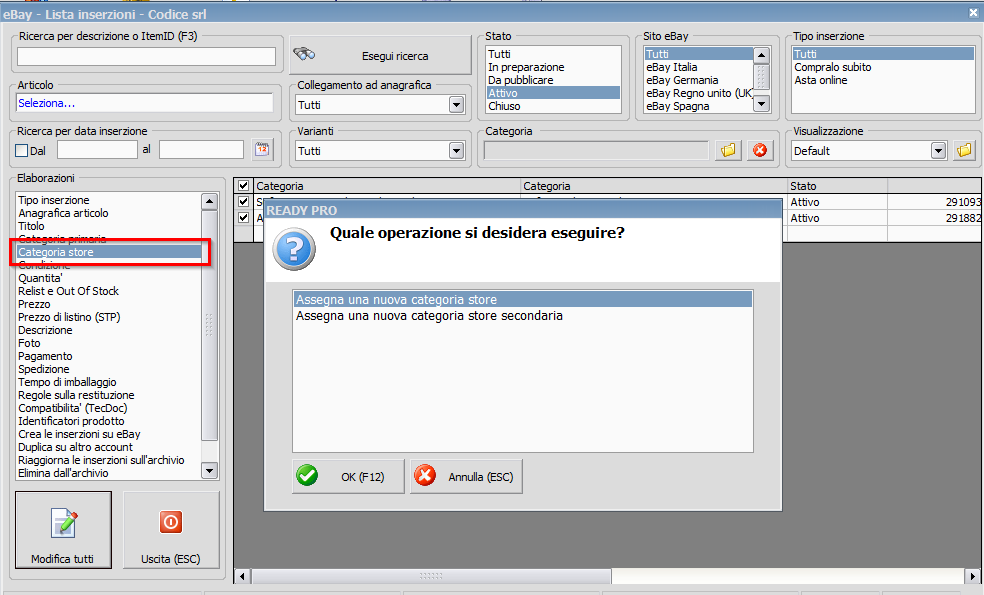The image size is (984, 595).
Task: Select Categoria store in Elaborazioni list
Action: click(x=109, y=252)
